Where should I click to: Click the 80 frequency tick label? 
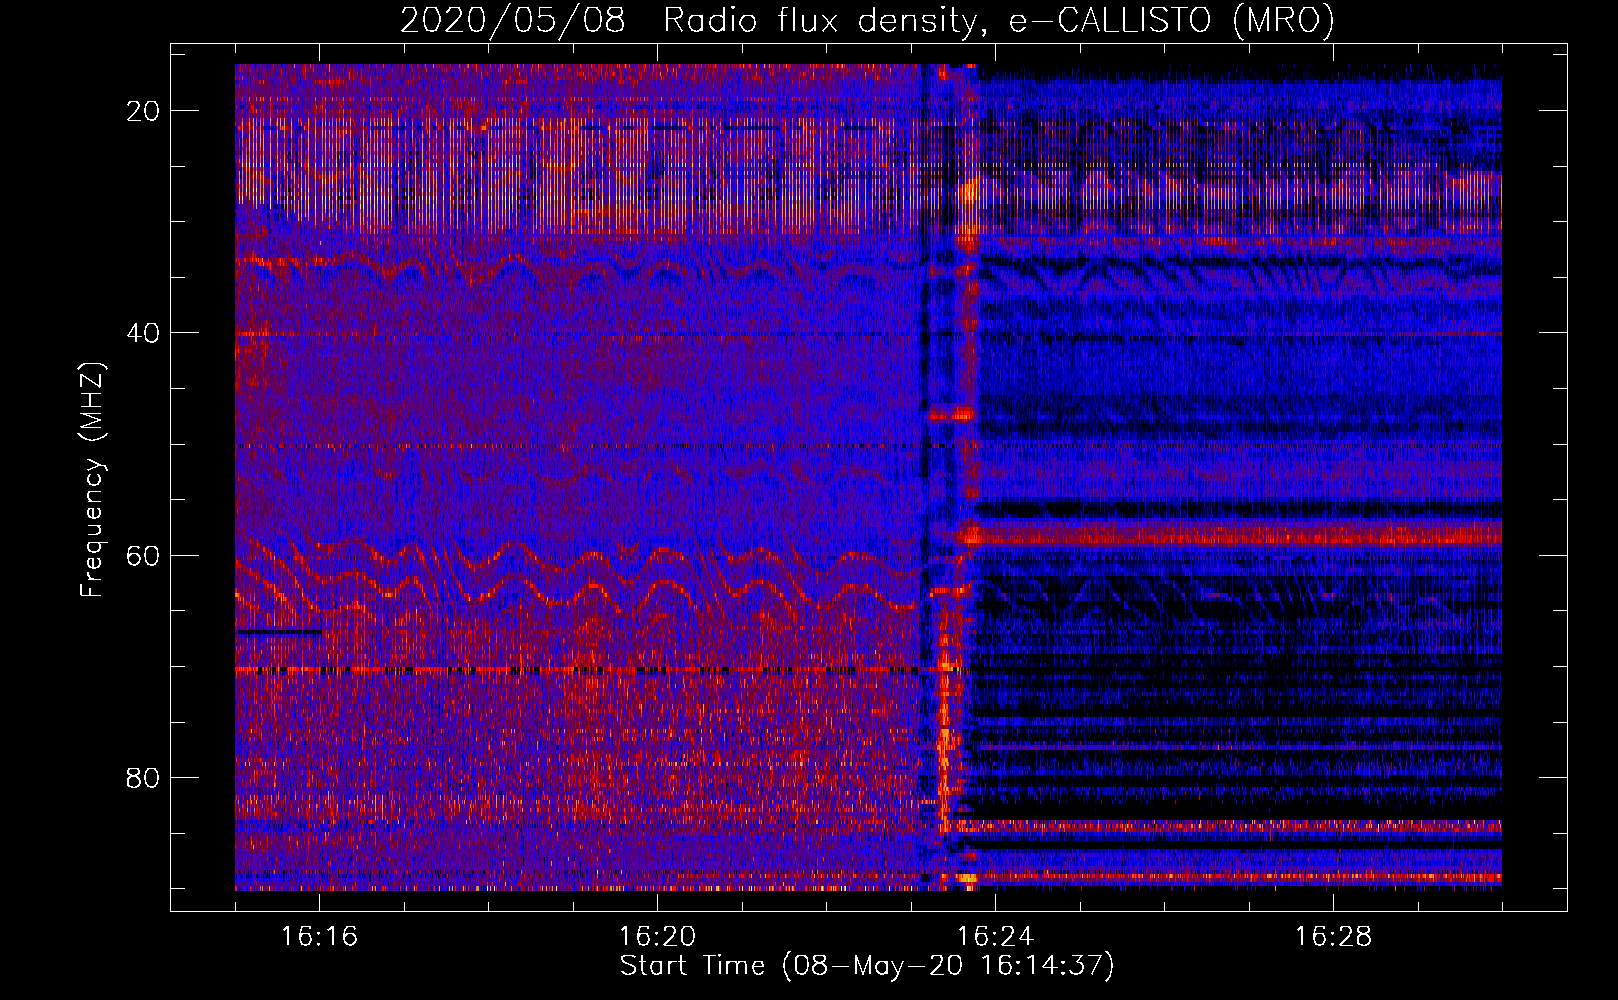(x=144, y=777)
